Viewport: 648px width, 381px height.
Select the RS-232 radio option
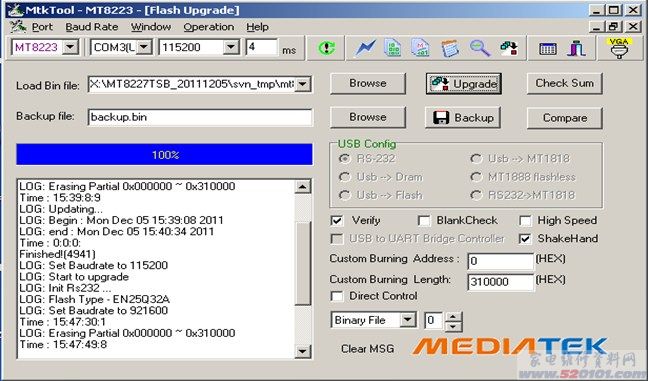[344, 158]
